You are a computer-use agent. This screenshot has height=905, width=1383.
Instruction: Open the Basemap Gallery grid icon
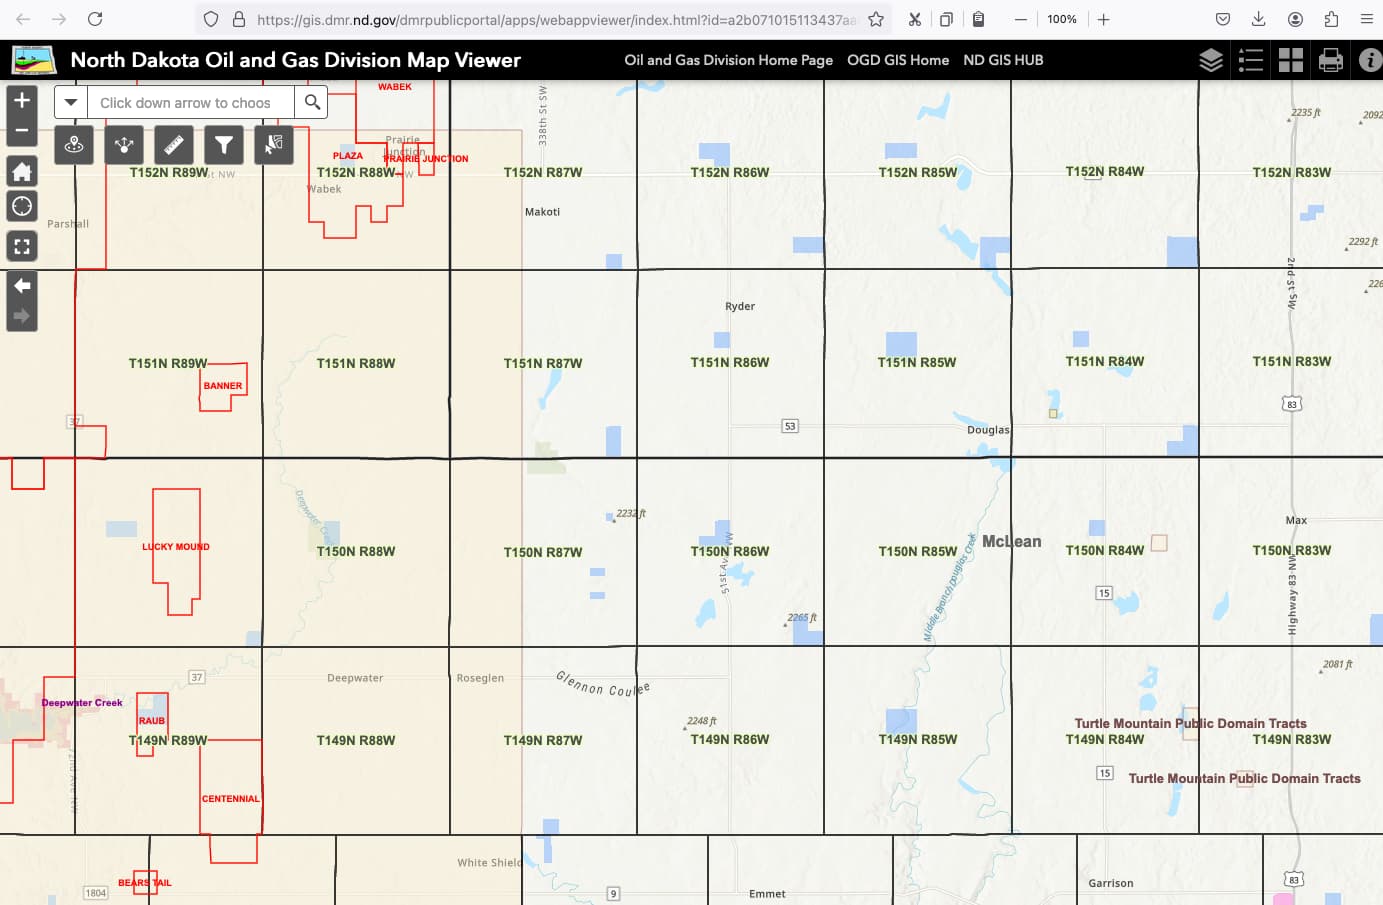(1291, 60)
